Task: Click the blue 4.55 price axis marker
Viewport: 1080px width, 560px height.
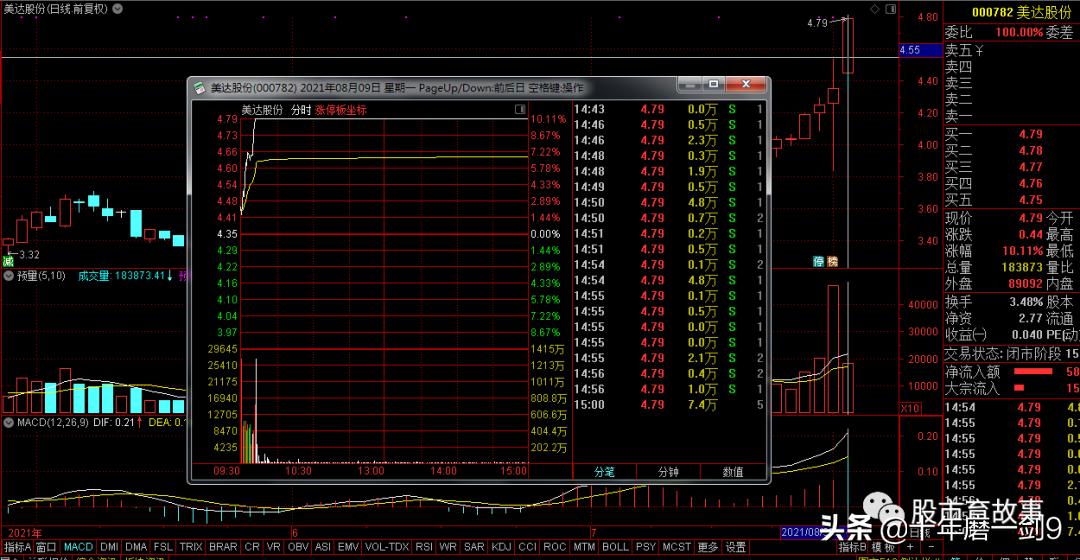Action: (910, 49)
